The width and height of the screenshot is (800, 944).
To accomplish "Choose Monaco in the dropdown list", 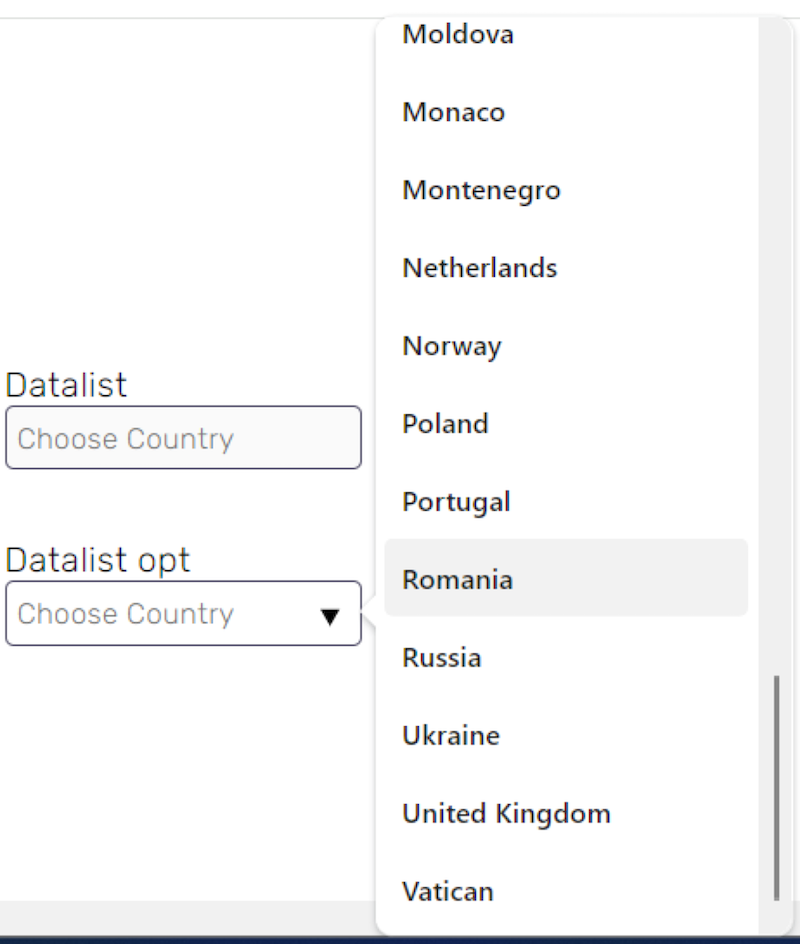I will pos(566,112).
